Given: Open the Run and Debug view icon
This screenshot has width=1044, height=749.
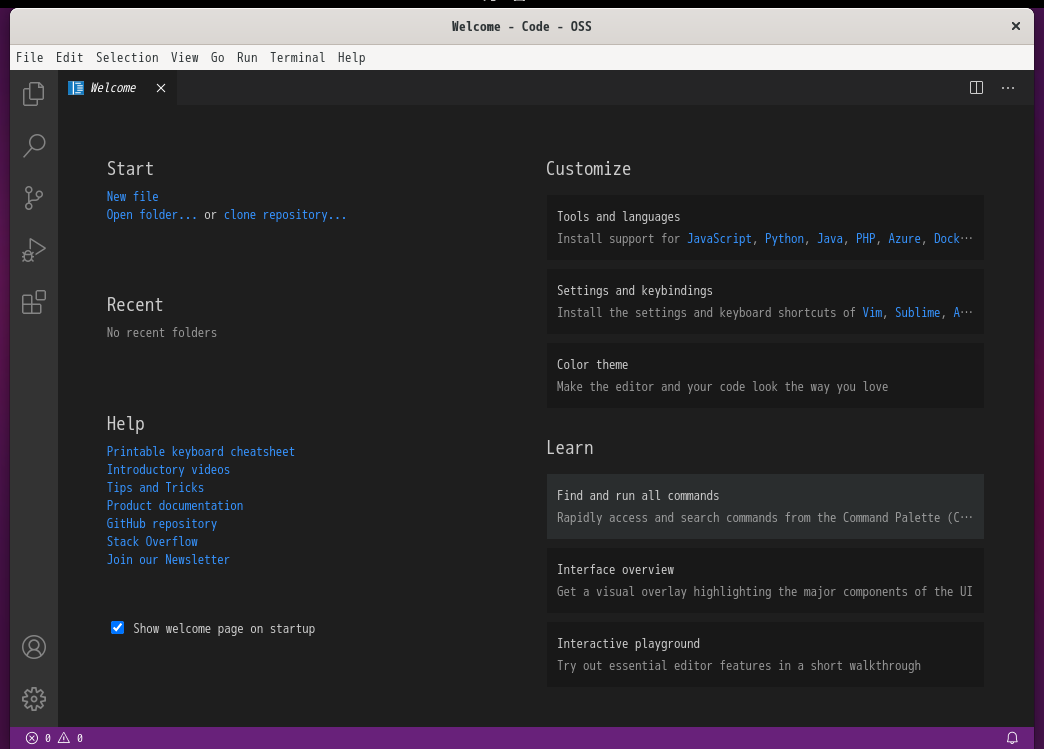Looking at the screenshot, I should coord(34,250).
